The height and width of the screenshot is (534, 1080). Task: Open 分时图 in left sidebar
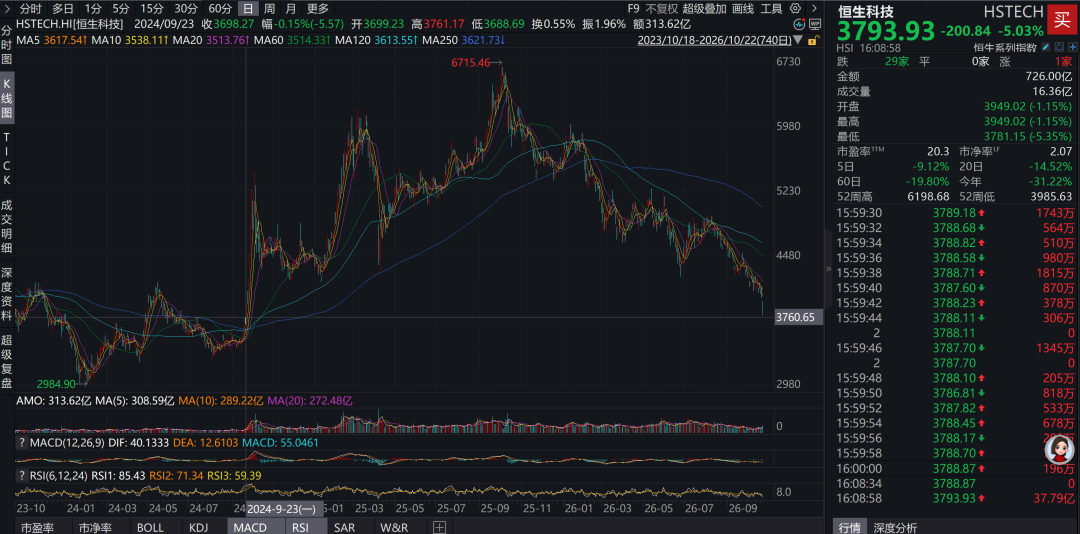(x=6, y=45)
